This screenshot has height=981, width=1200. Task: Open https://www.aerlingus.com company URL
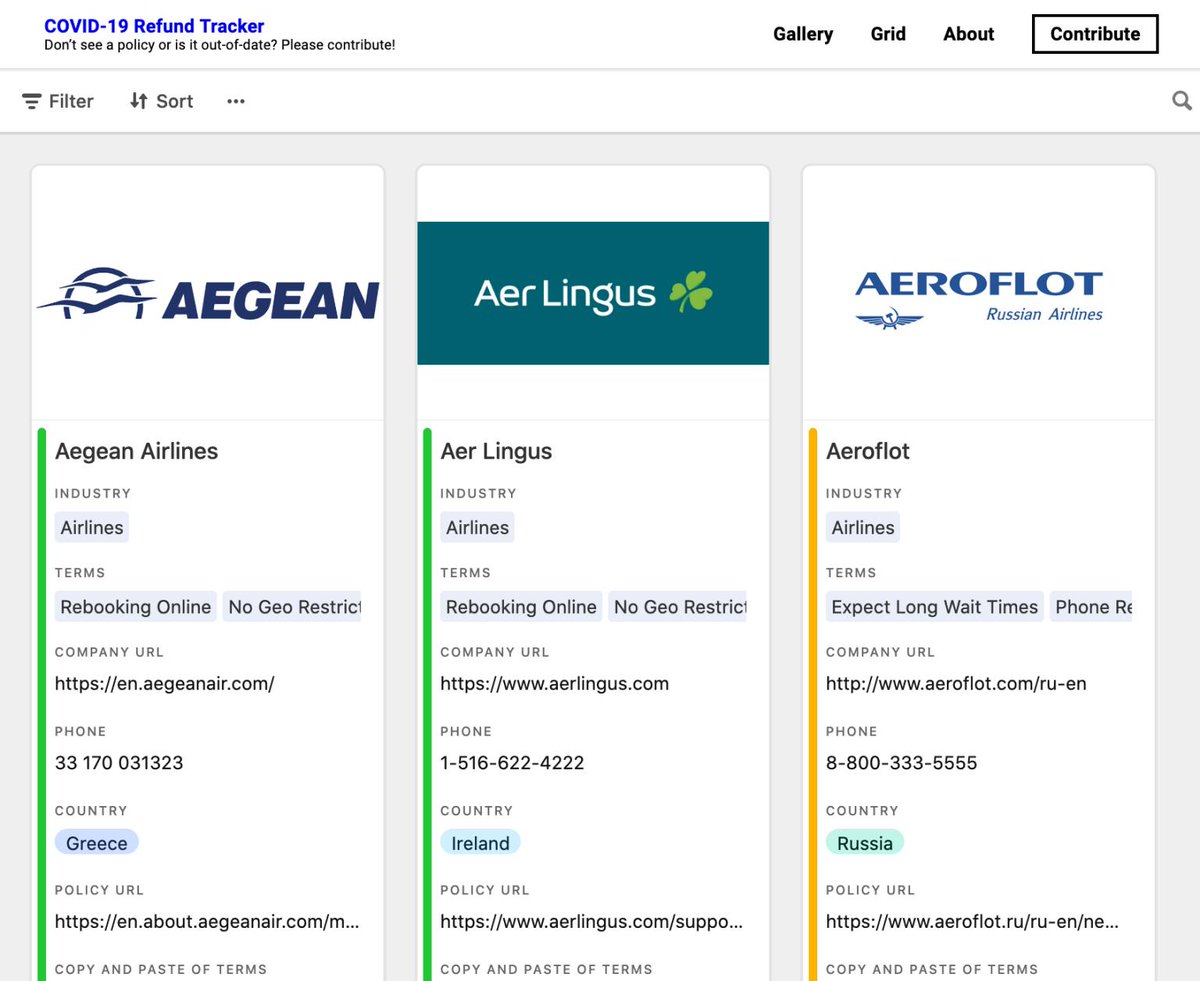[x=555, y=684]
